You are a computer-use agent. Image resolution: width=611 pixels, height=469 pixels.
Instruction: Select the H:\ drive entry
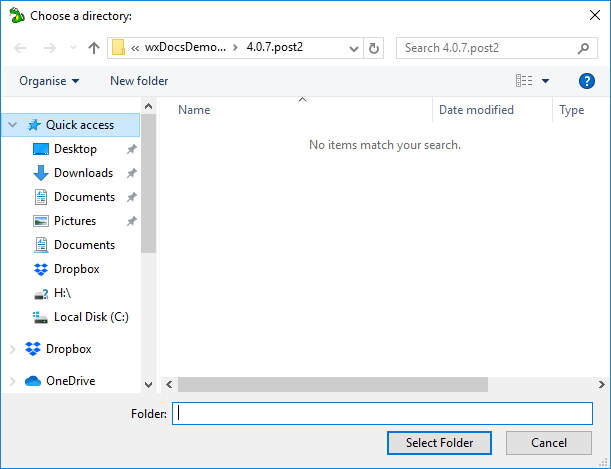click(62, 293)
